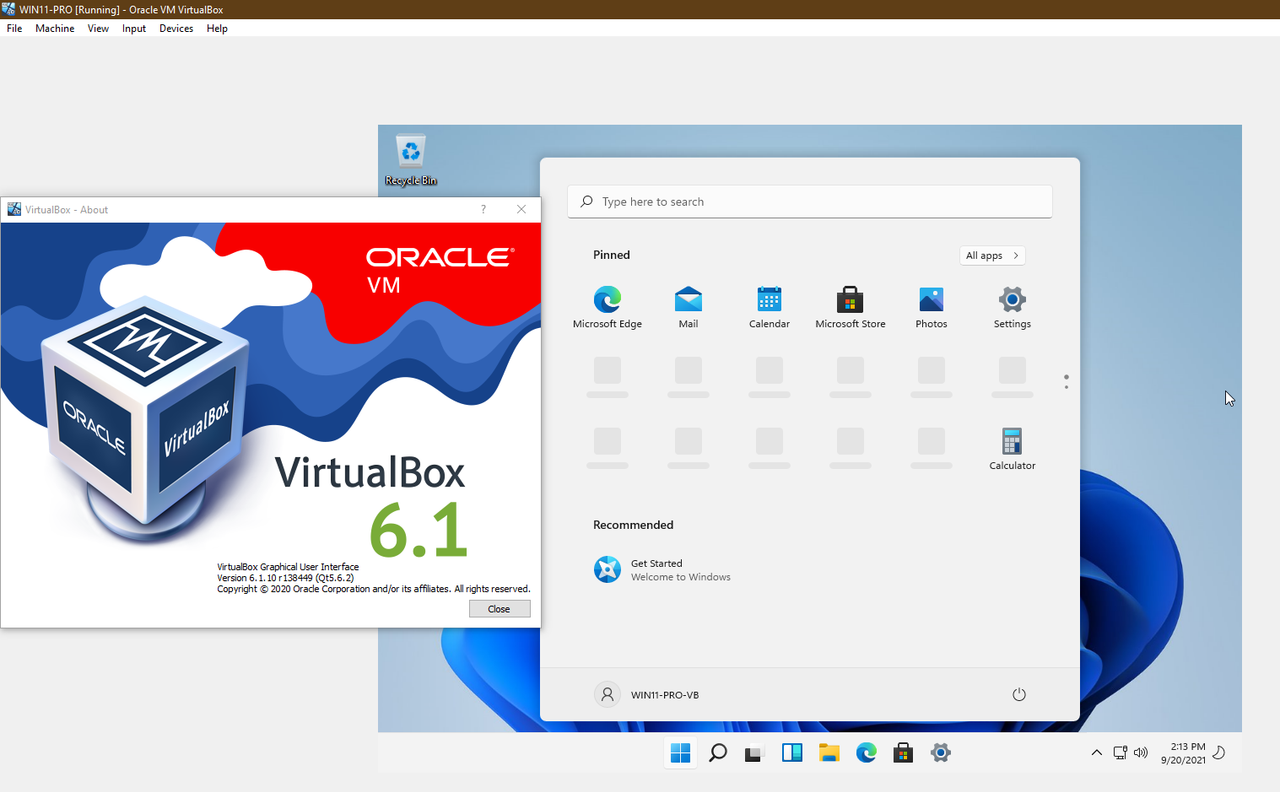Open Settings gear in the taskbar

pos(940,753)
